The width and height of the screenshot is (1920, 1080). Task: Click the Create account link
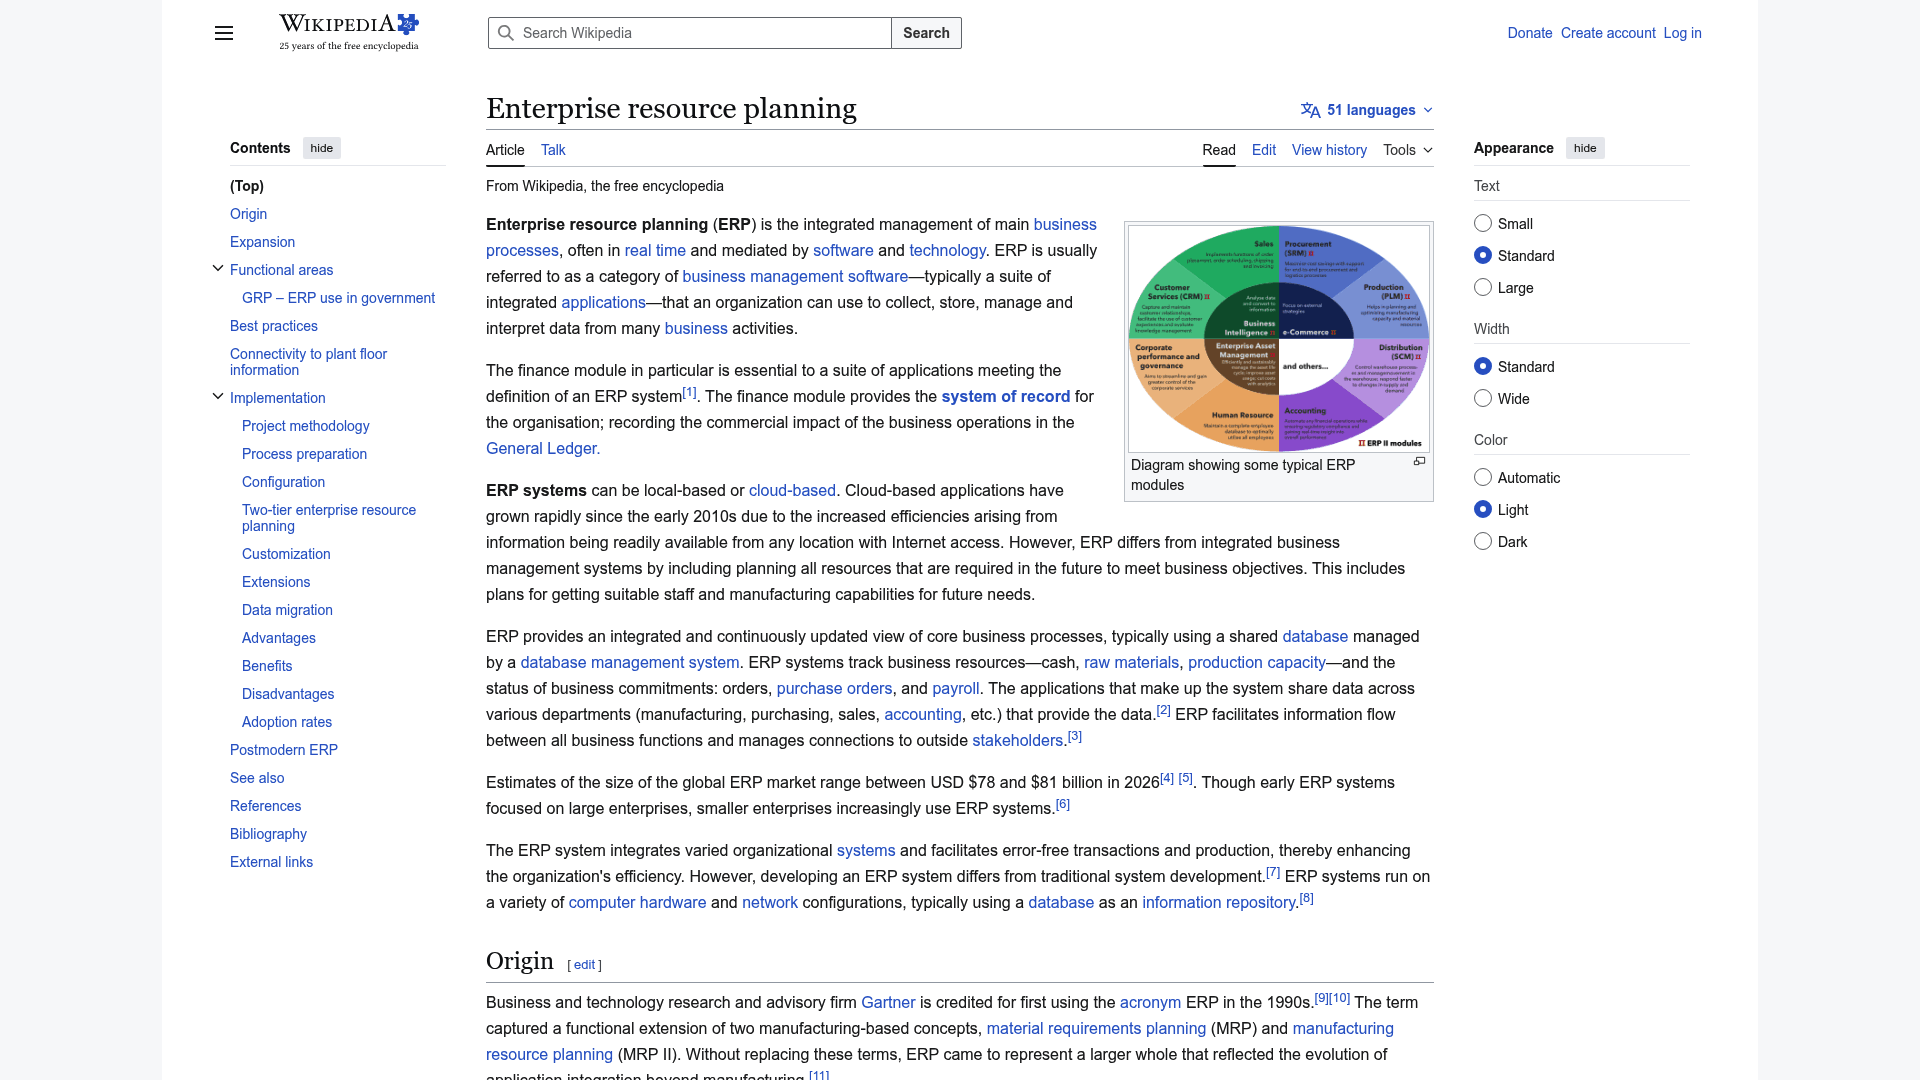[x=1608, y=33]
